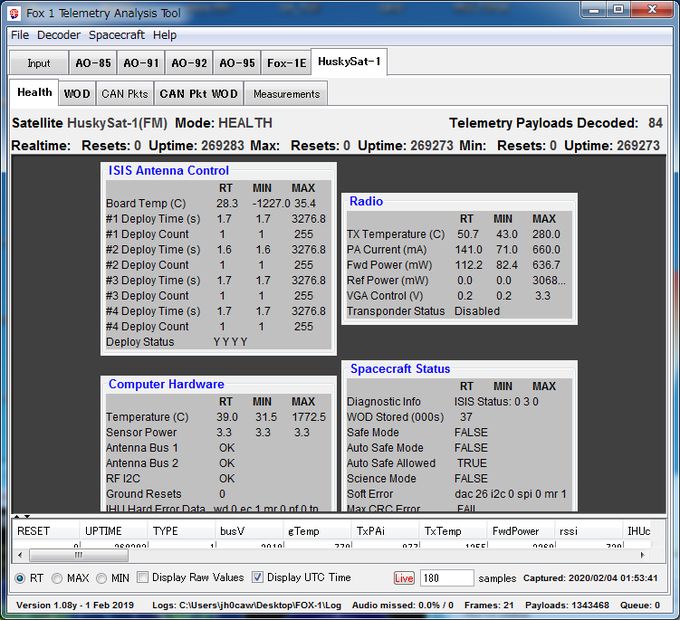Click the split pane collapse arrows
The width and height of the screenshot is (680, 620).
point(22,516)
